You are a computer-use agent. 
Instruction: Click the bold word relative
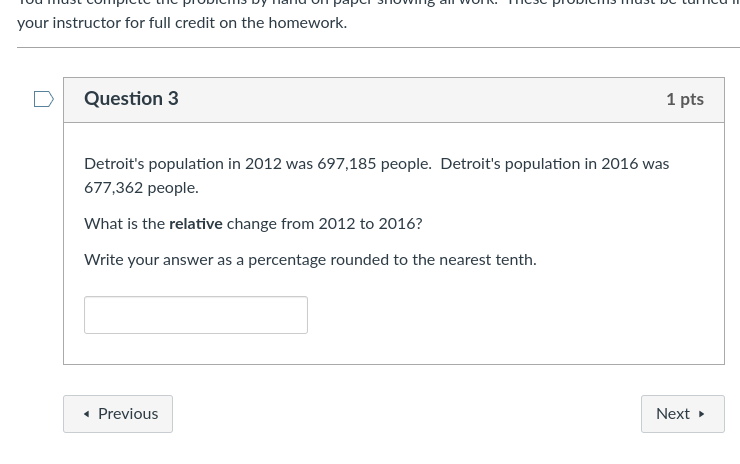196,224
